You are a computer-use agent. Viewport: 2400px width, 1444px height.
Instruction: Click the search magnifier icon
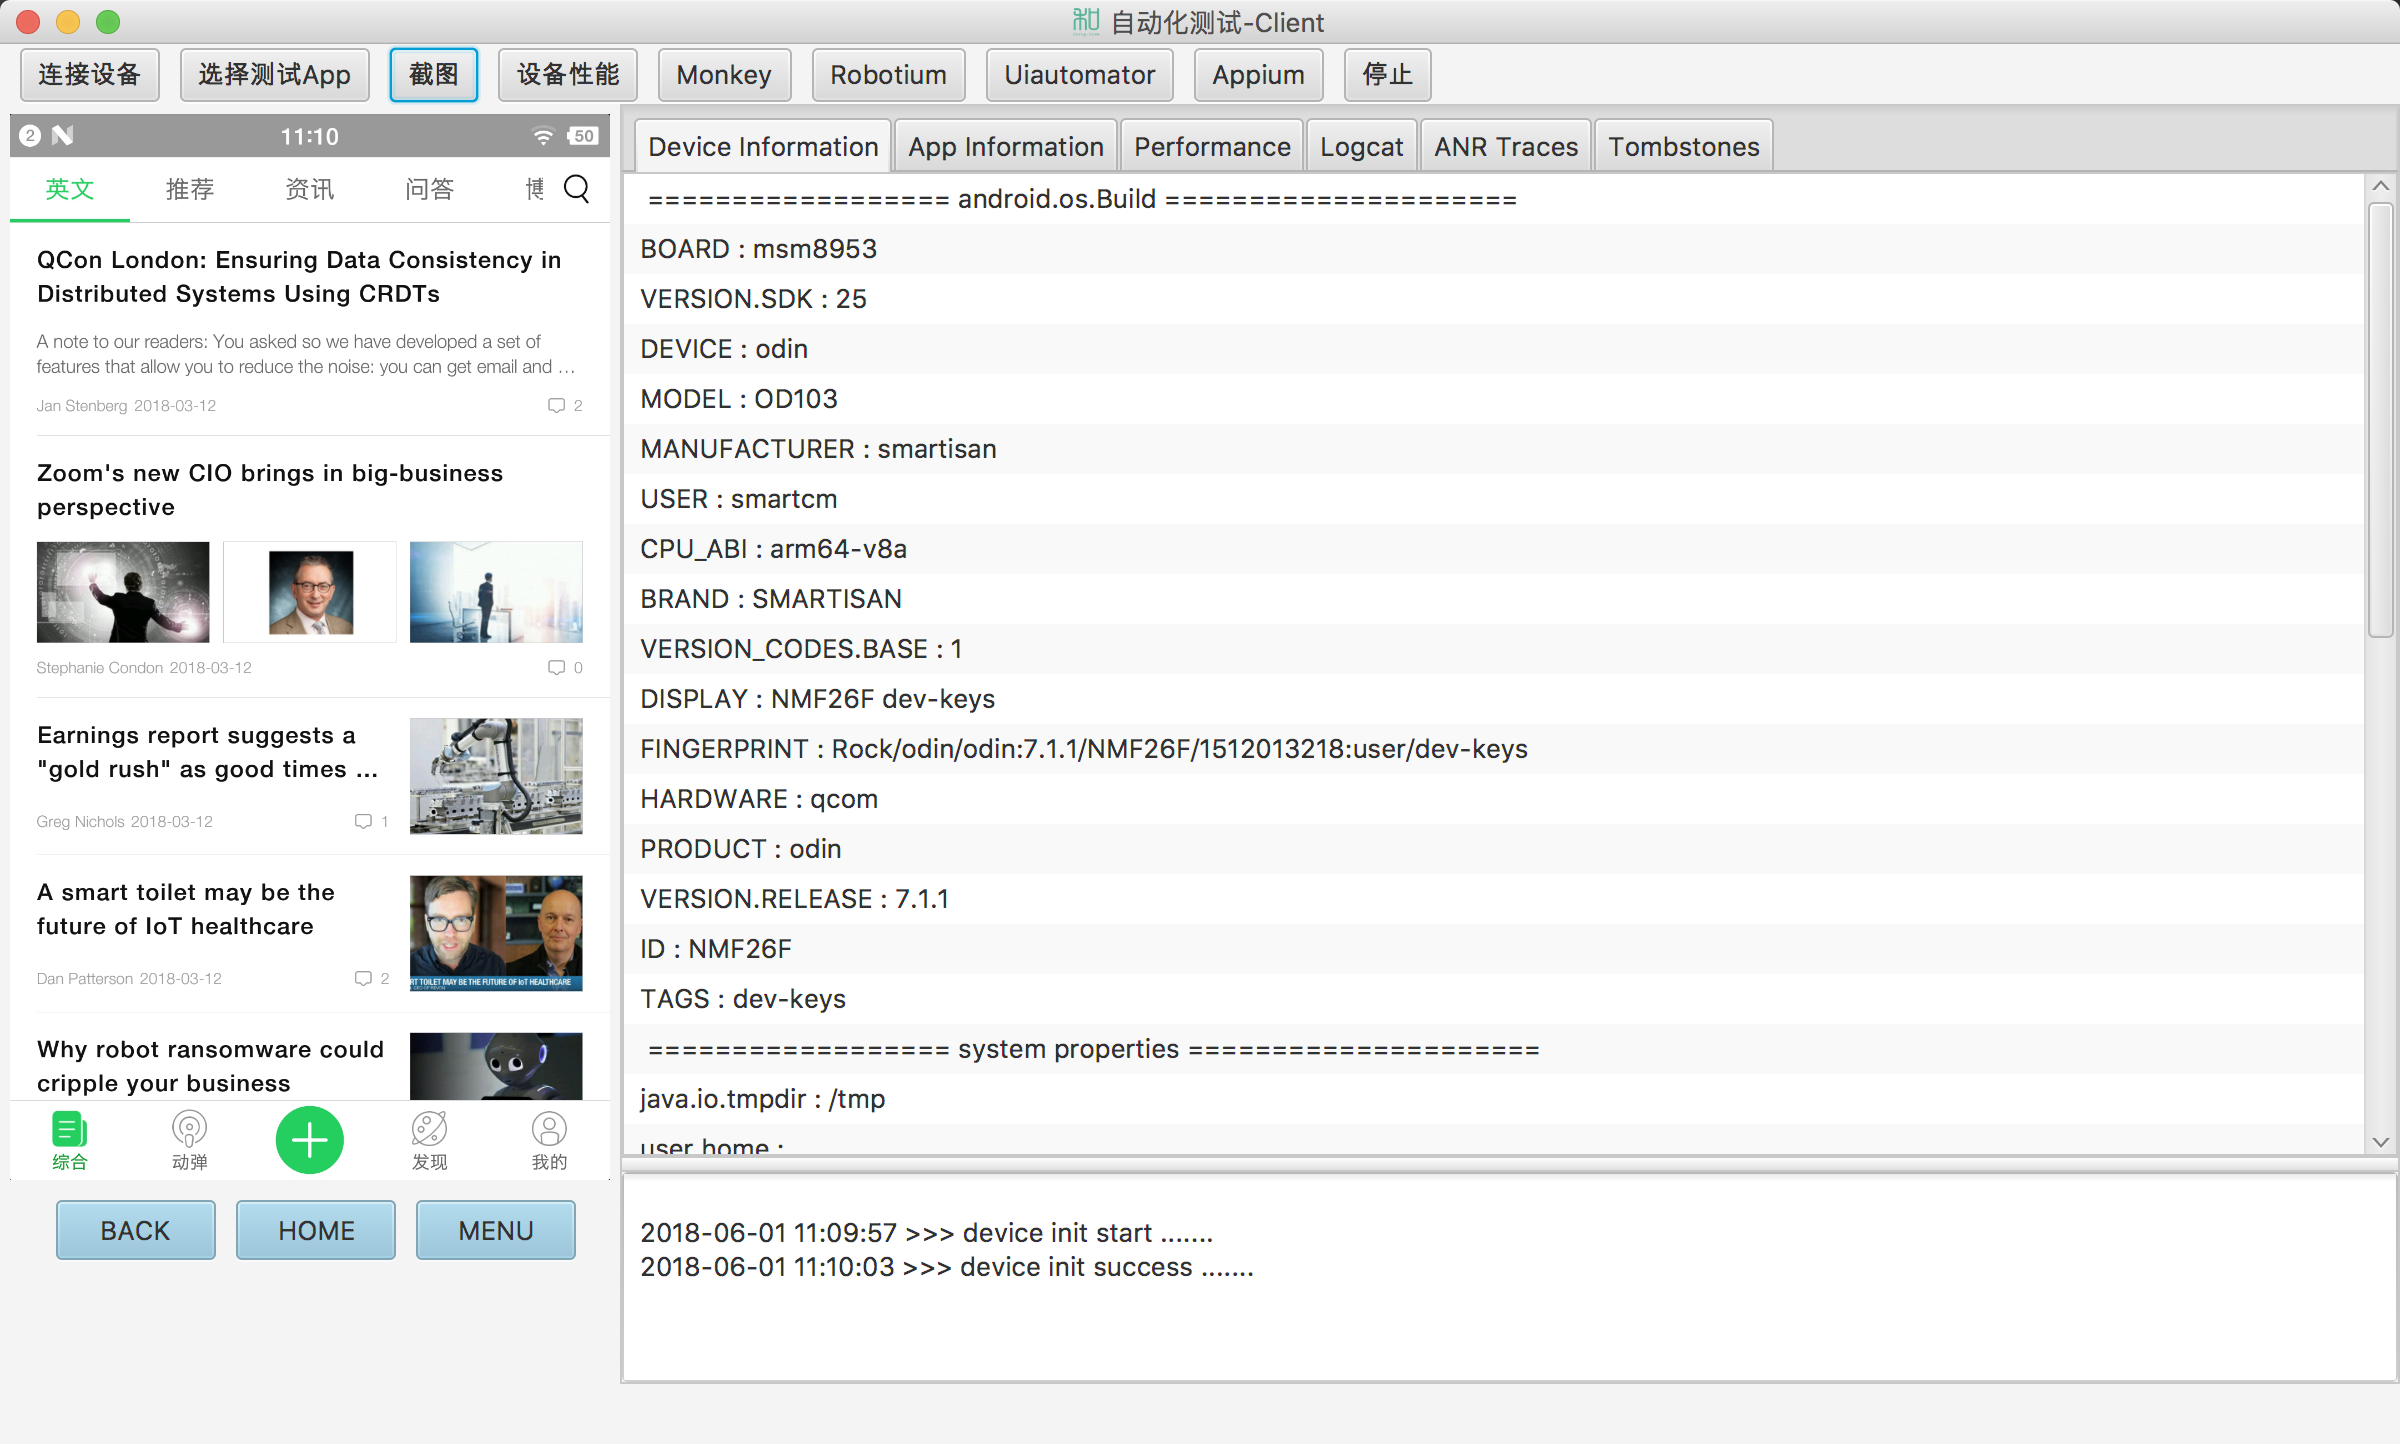coord(577,189)
